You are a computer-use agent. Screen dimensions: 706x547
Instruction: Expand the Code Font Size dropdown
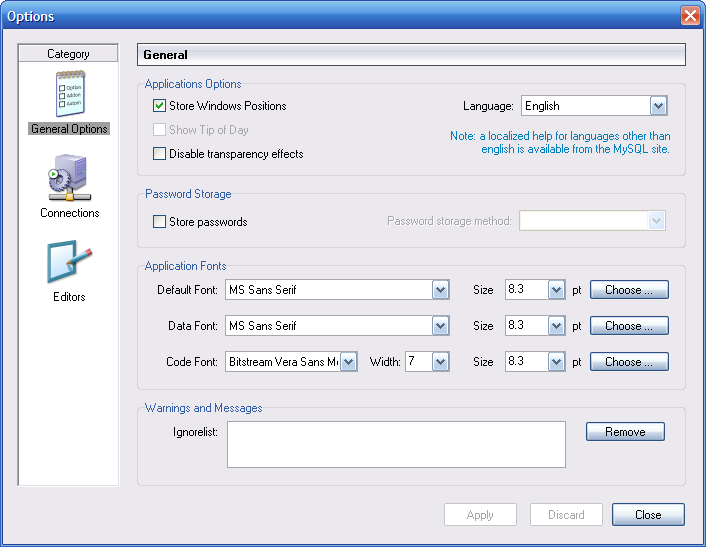557,362
